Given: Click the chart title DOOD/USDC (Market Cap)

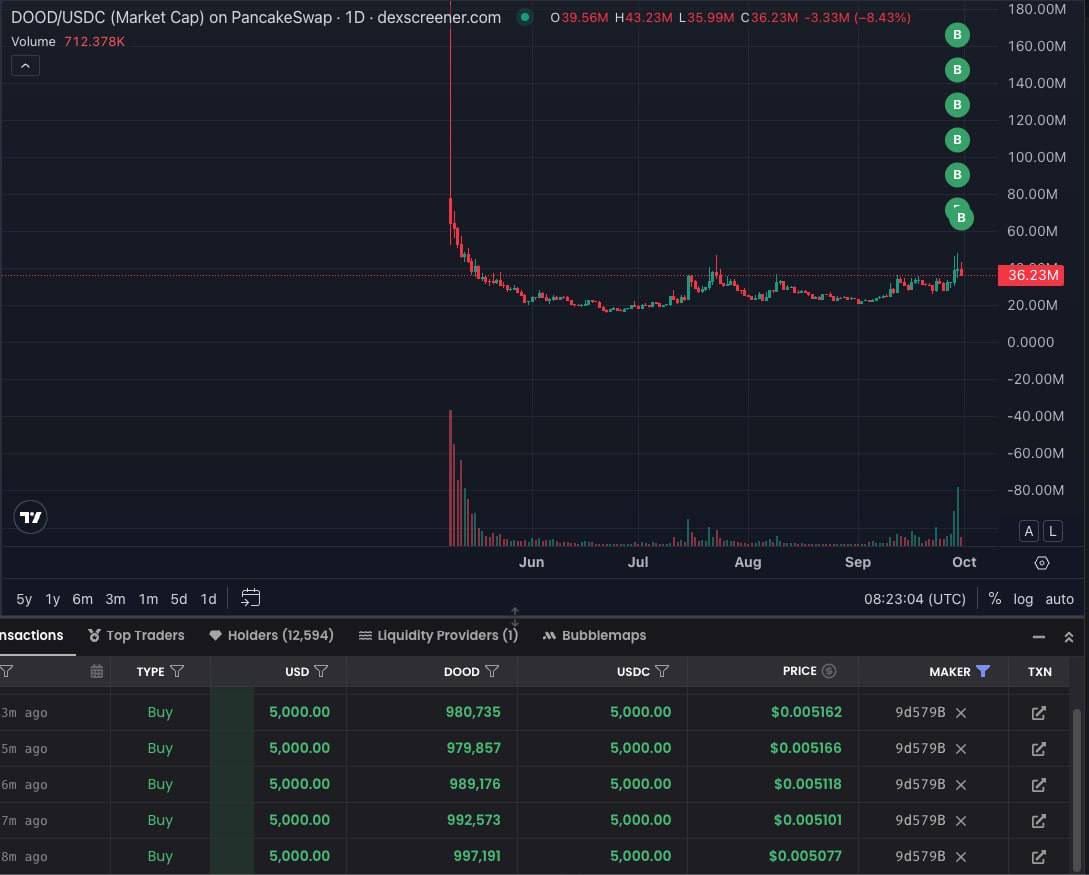Looking at the screenshot, I should point(108,17).
